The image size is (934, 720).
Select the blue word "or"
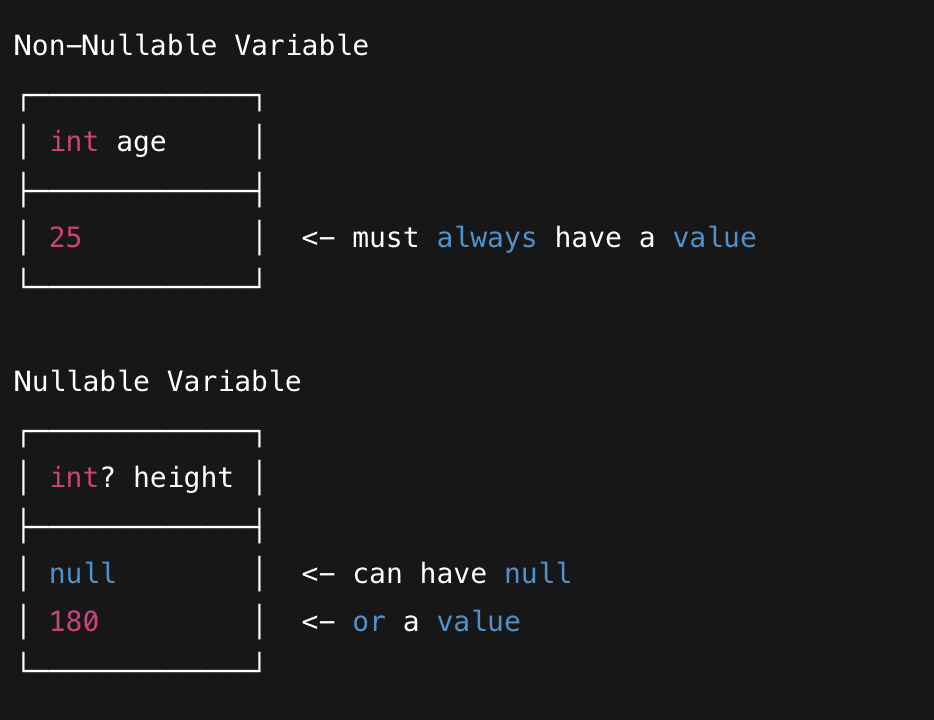coord(369,622)
